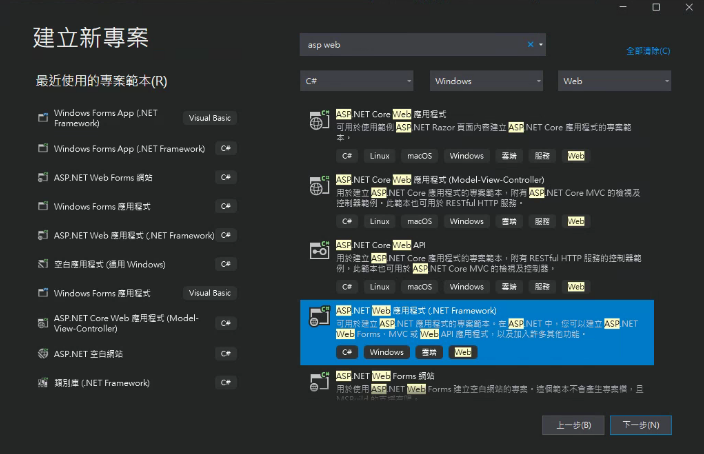This screenshot has height=454, width=704.
Task: Click the 類別庫 (.NET Framework) library icon
Action: click(x=43, y=383)
